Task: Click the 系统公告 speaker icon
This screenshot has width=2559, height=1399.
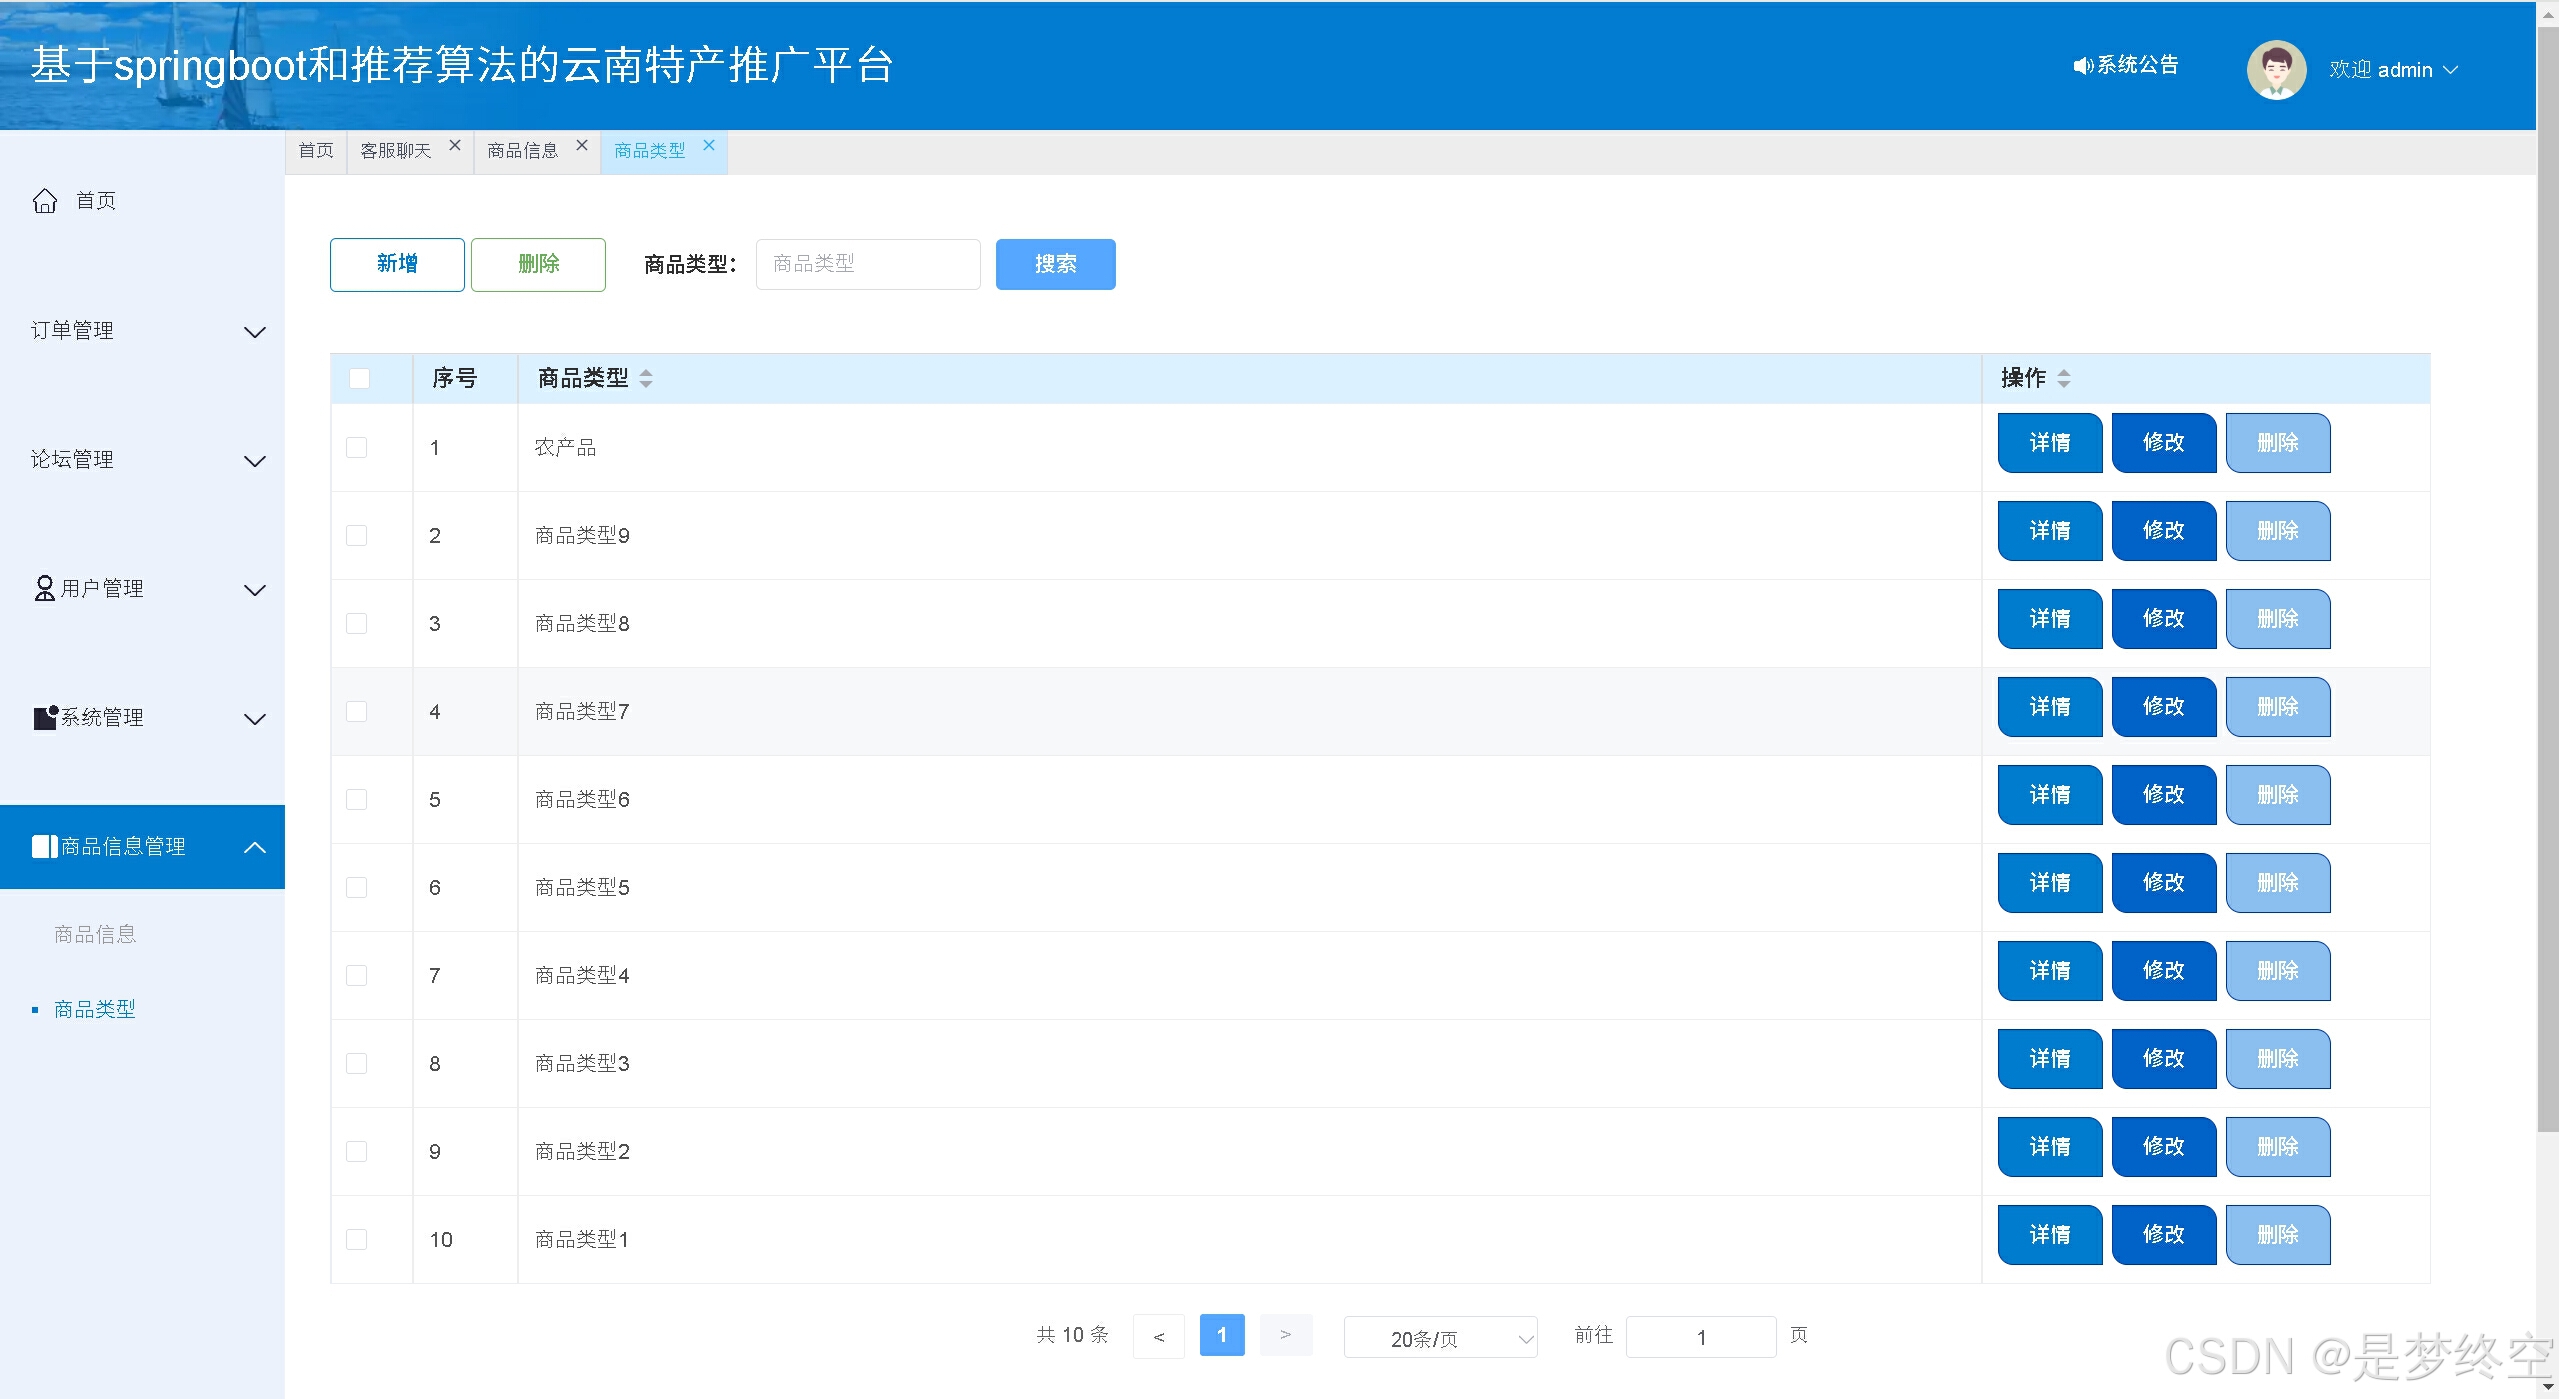Action: (x=2082, y=66)
